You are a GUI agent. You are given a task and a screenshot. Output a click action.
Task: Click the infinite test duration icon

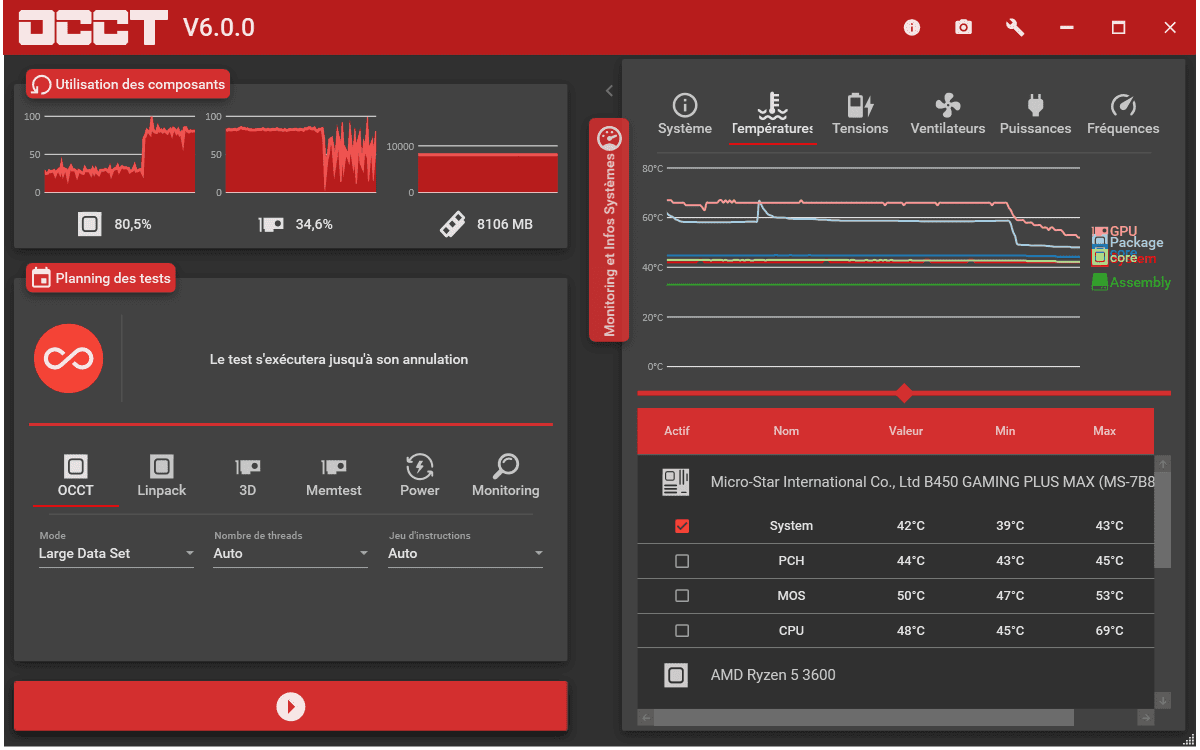[x=68, y=358]
